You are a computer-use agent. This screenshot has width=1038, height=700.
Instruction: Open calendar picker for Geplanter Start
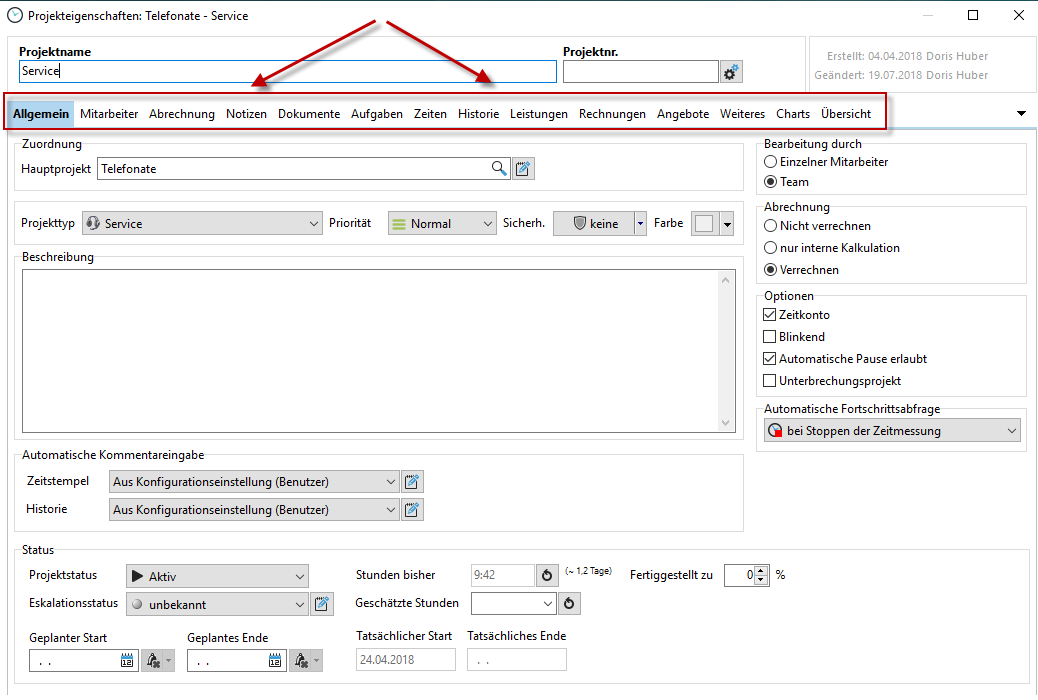pyautogui.click(x=127, y=661)
